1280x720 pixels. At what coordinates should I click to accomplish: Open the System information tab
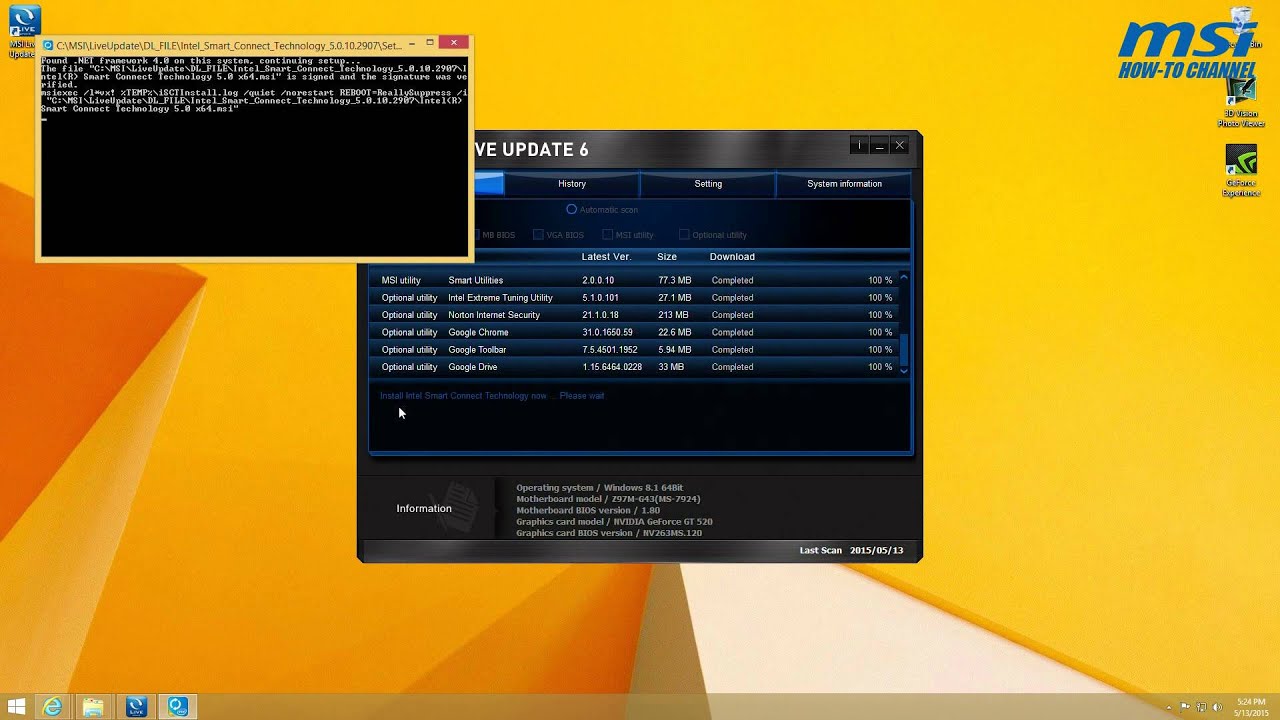(x=844, y=184)
